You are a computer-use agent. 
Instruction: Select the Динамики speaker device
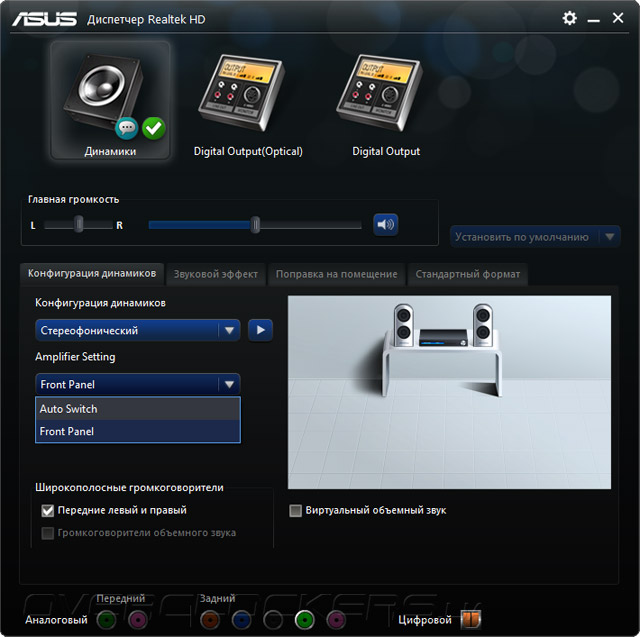110,100
